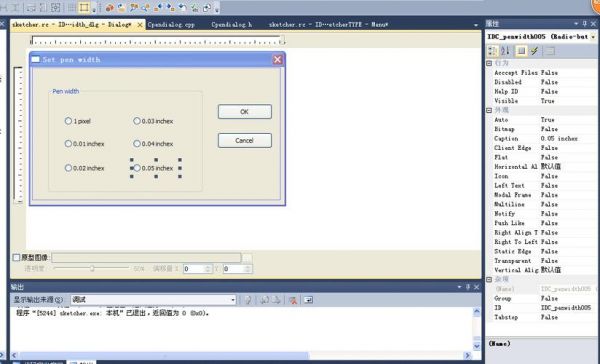Toggle guides using the highlighted dialog editor toolbar icon
600x364 pixels.
click(x=84, y=7)
